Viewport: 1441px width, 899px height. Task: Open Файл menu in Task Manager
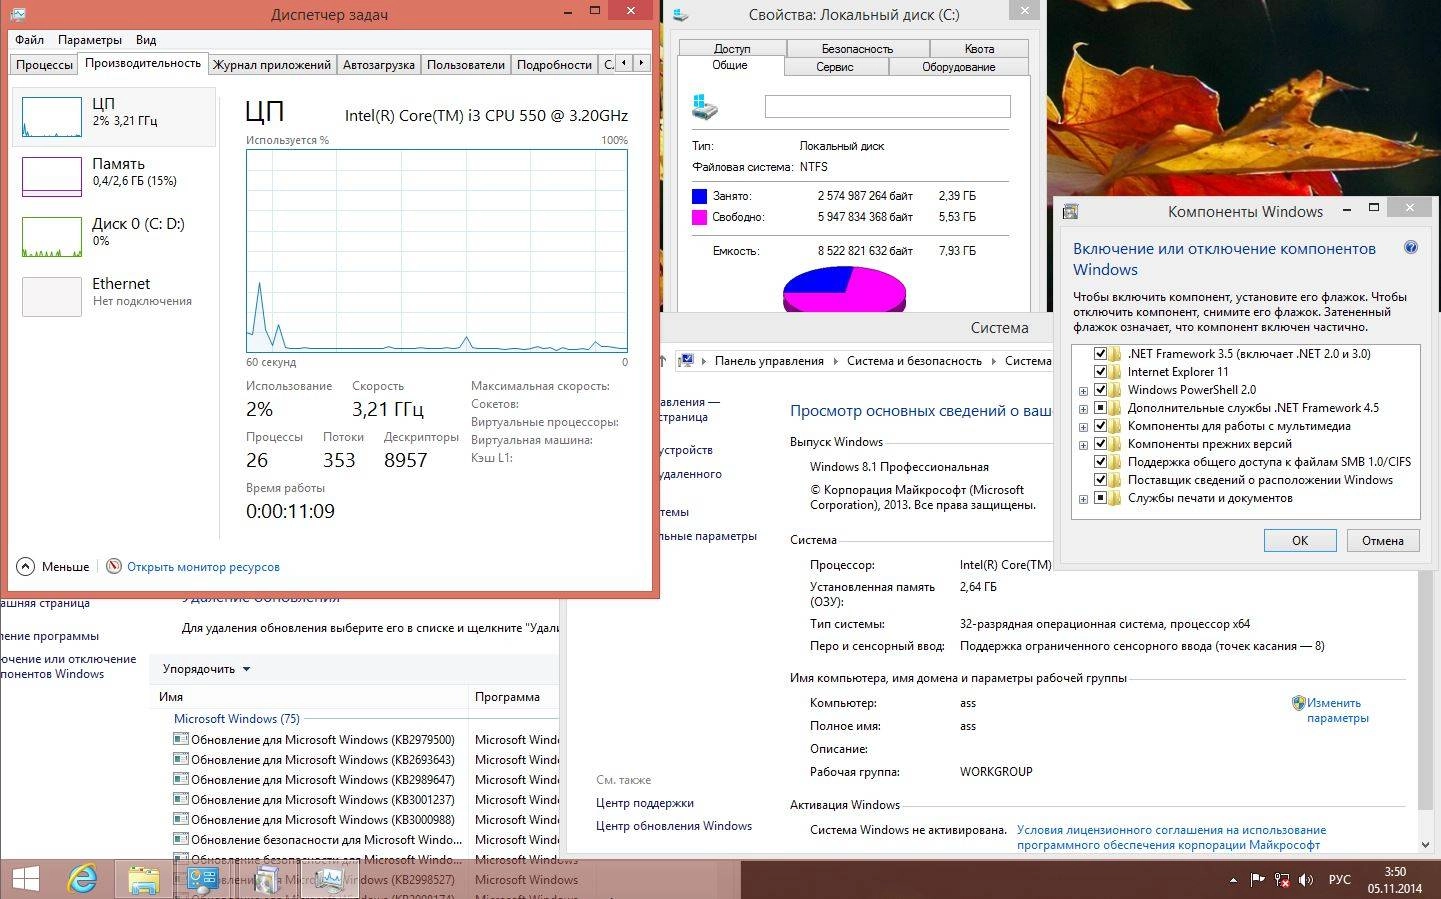(29, 40)
